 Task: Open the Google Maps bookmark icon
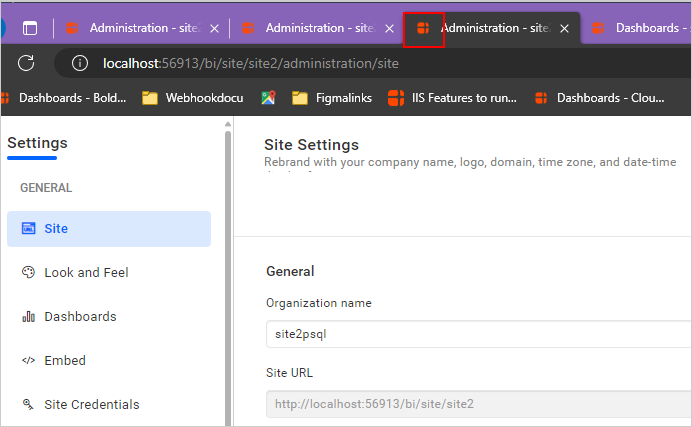point(268,98)
